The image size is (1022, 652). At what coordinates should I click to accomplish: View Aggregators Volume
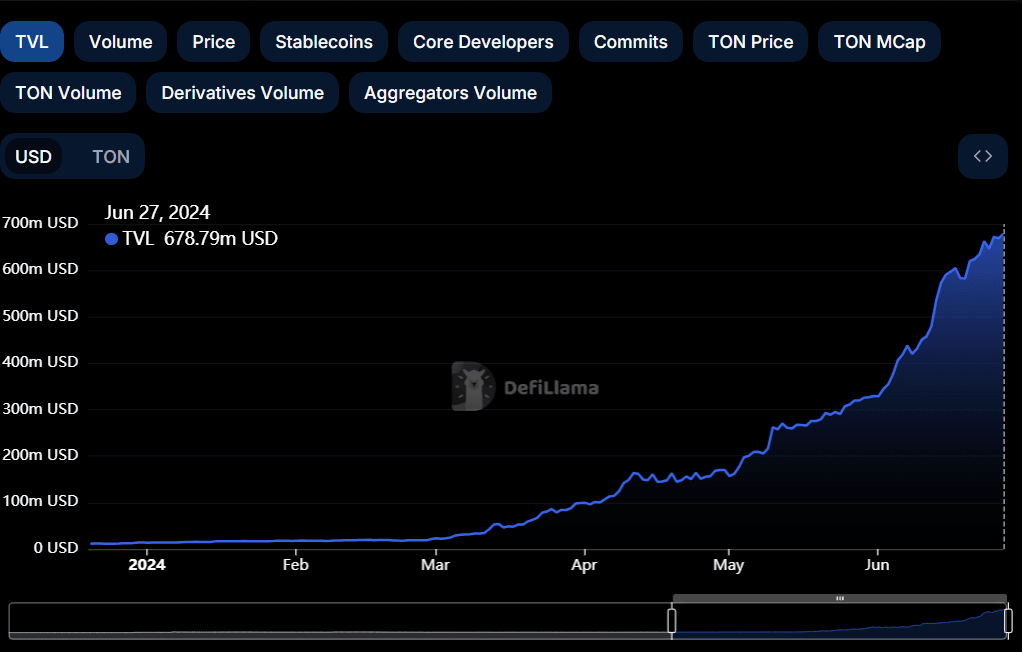point(449,92)
